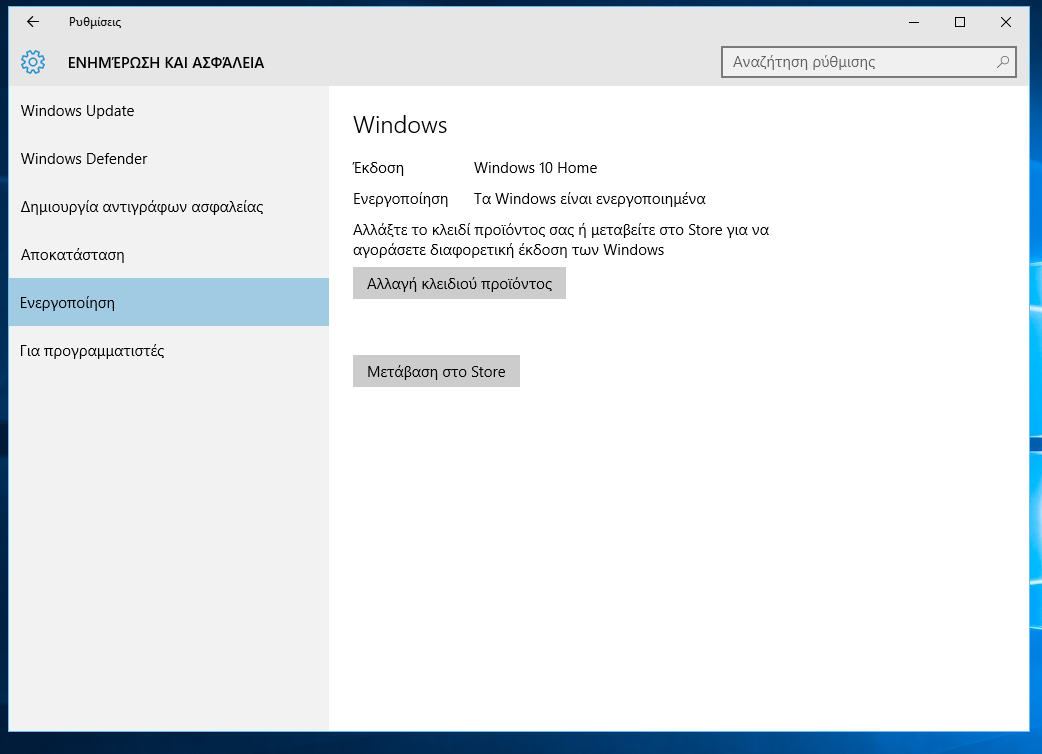Viewport: 1042px width, 754px height.
Task: Click the Windows heading in content pane
Action: point(400,125)
